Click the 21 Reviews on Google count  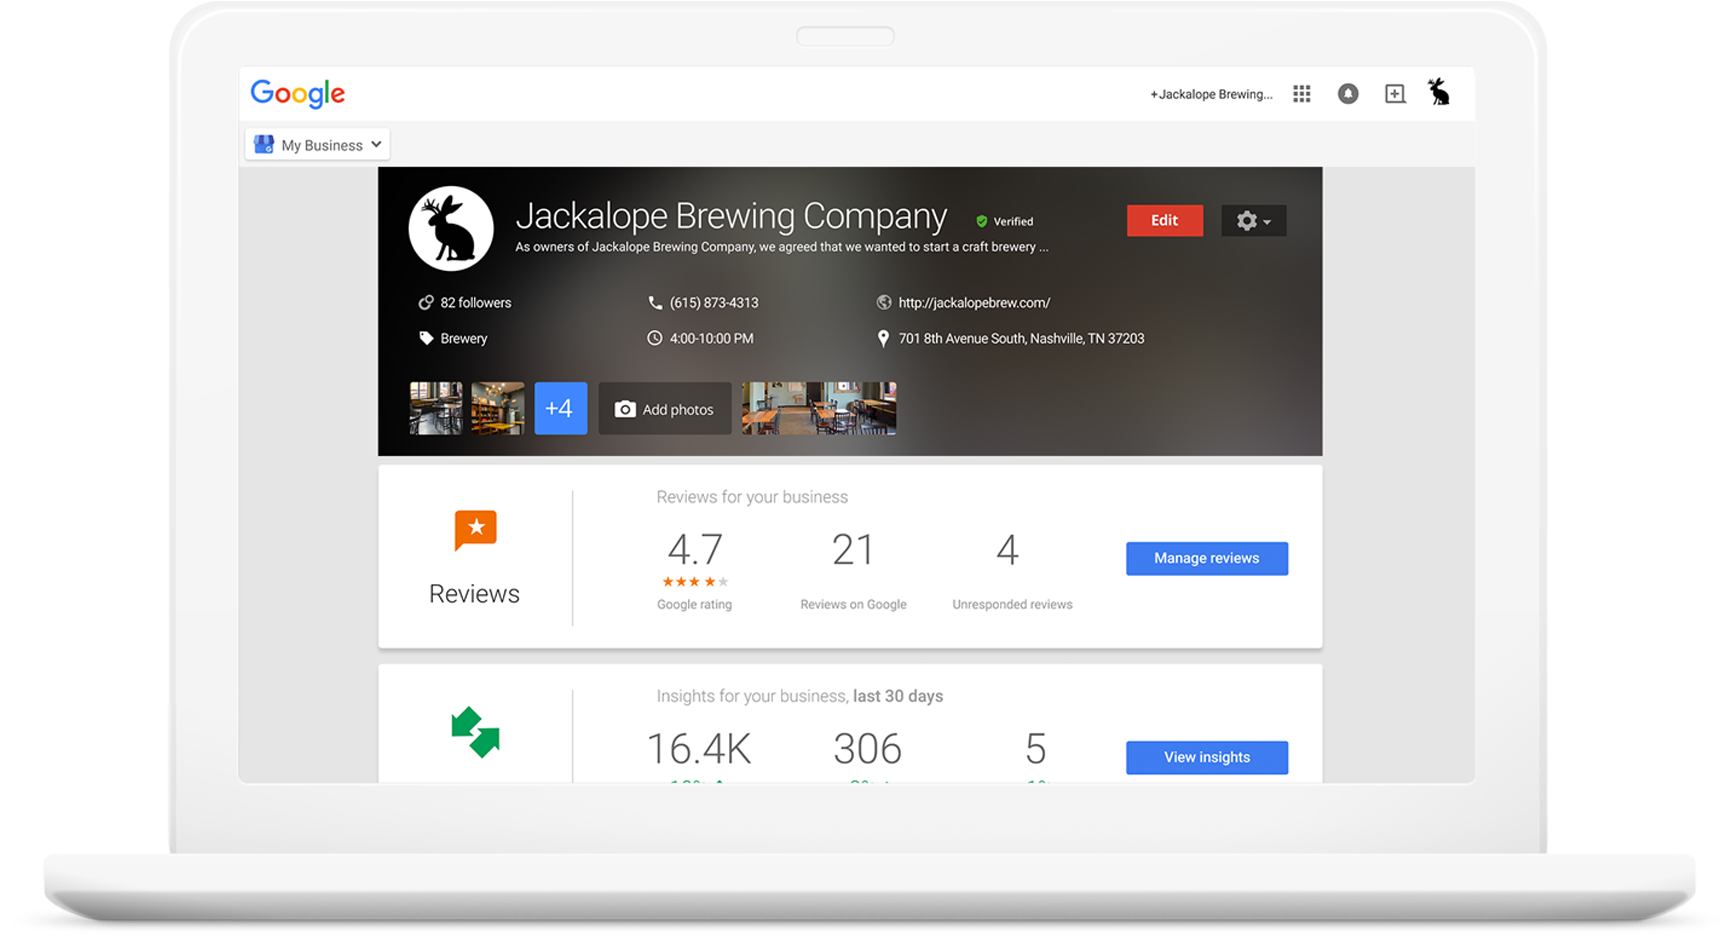coord(853,550)
